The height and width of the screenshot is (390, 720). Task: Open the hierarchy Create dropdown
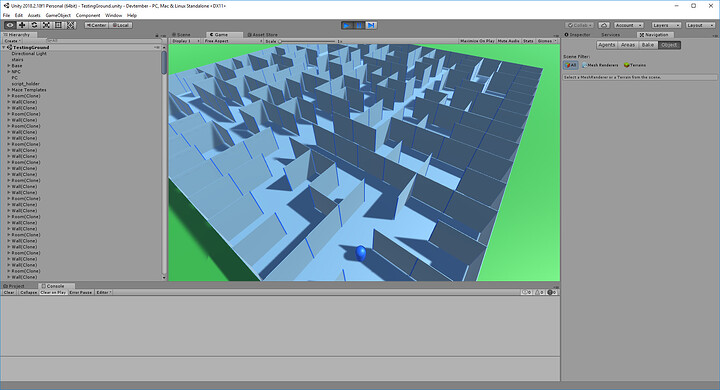(12, 41)
